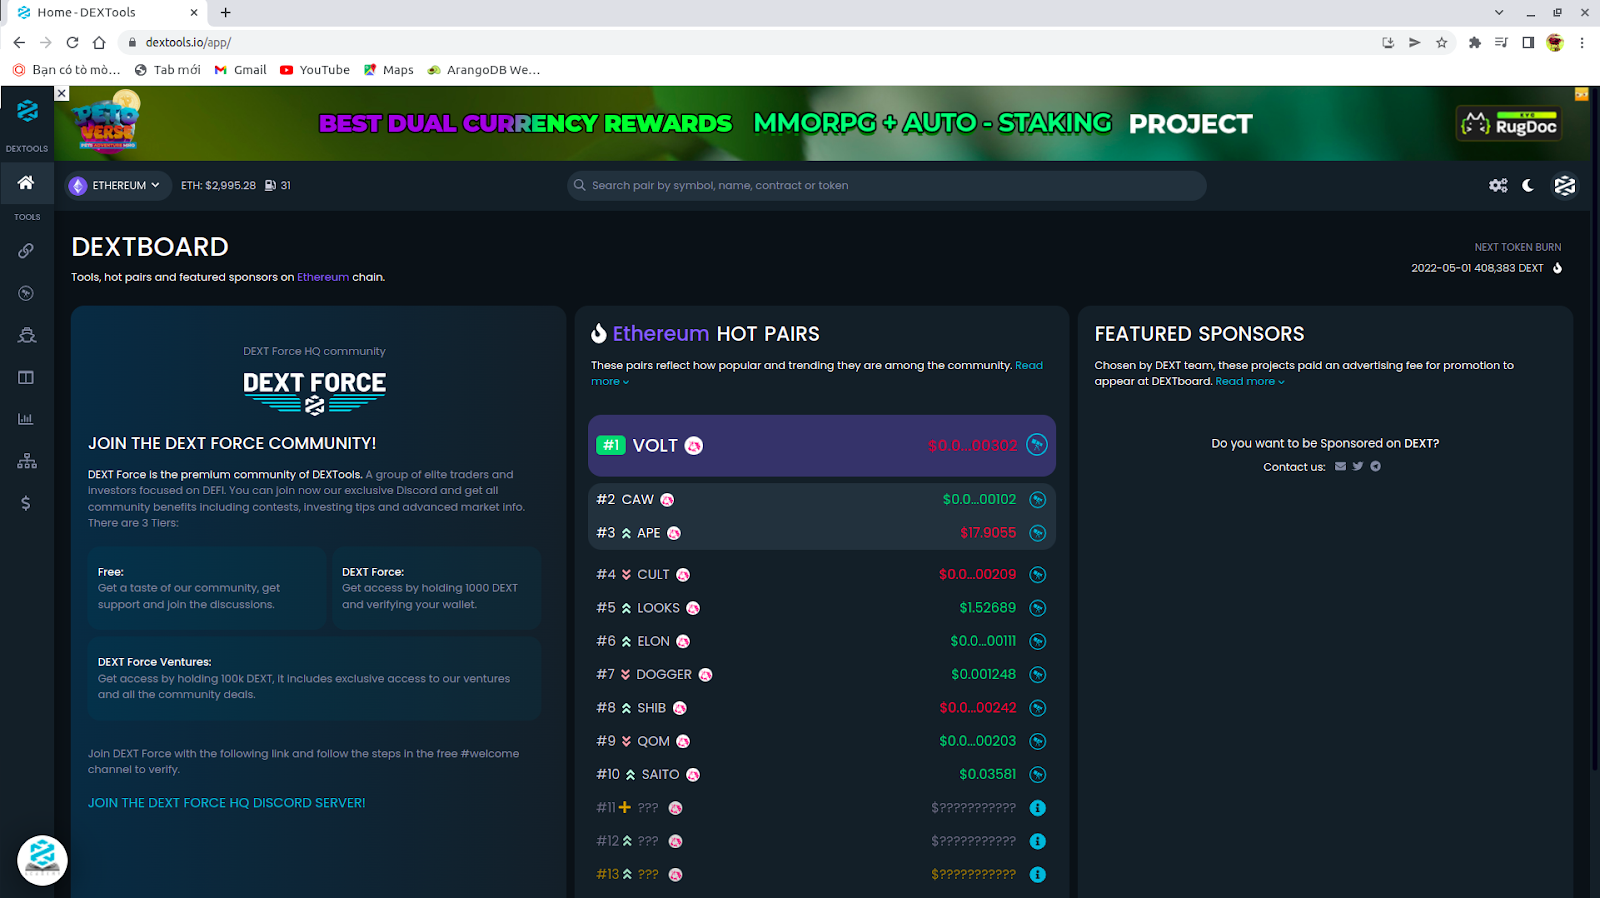Click the RugDoc badge in the banner

coord(1509,124)
